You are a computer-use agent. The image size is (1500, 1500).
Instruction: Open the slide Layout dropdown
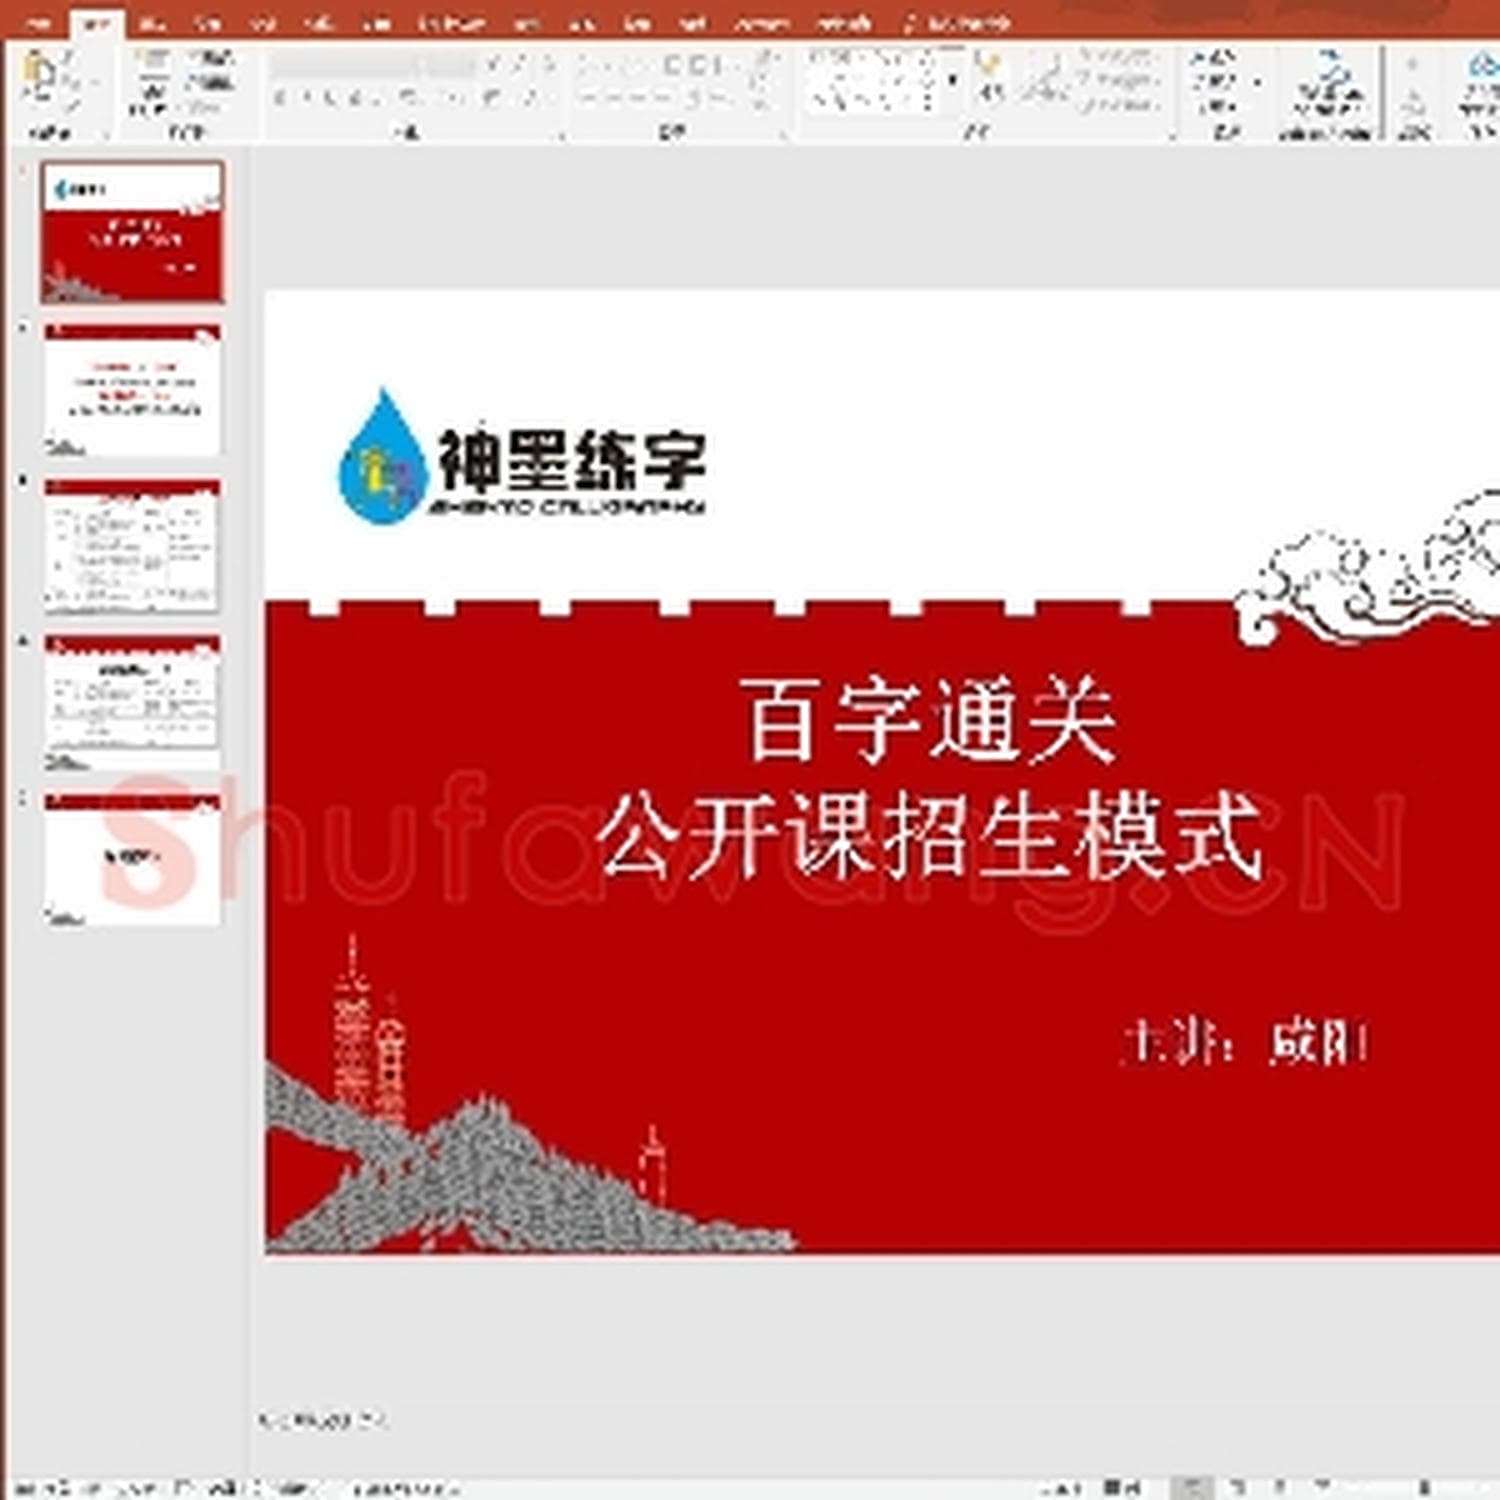(212, 60)
